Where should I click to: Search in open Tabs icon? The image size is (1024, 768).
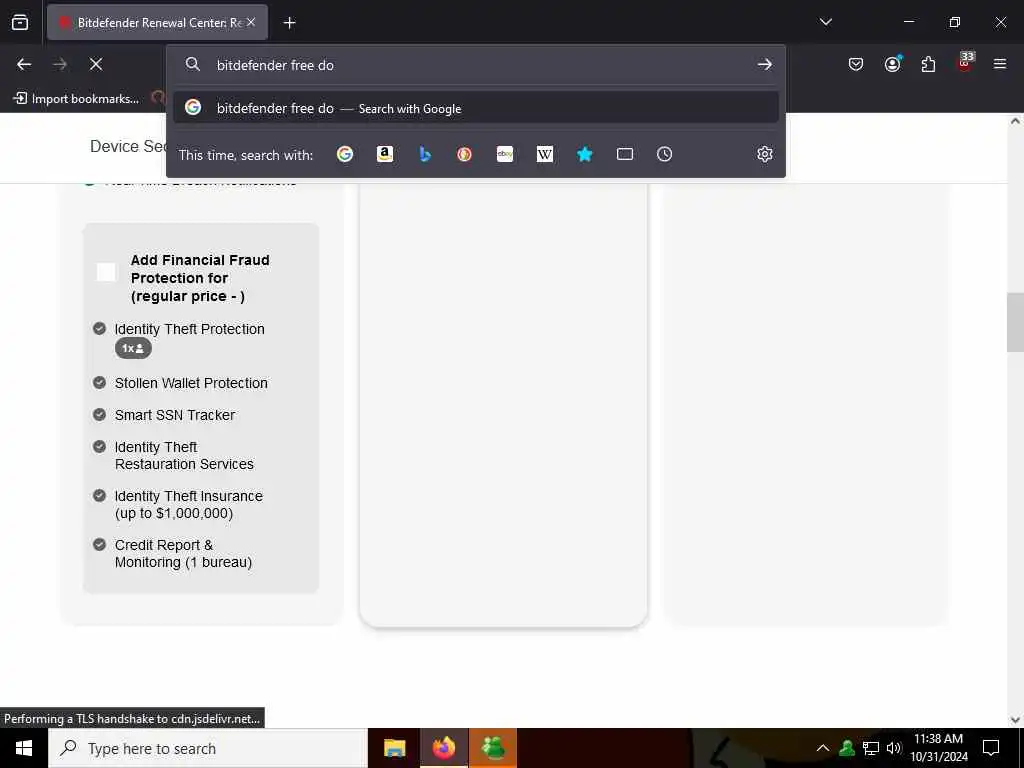click(625, 154)
